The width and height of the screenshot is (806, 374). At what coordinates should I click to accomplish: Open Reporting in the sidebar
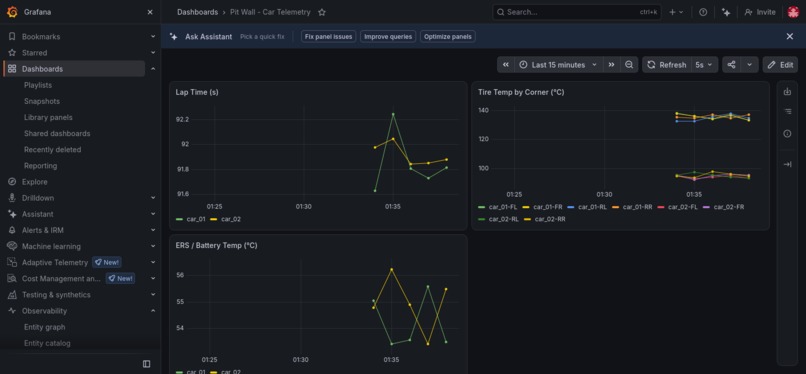[x=40, y=165]
